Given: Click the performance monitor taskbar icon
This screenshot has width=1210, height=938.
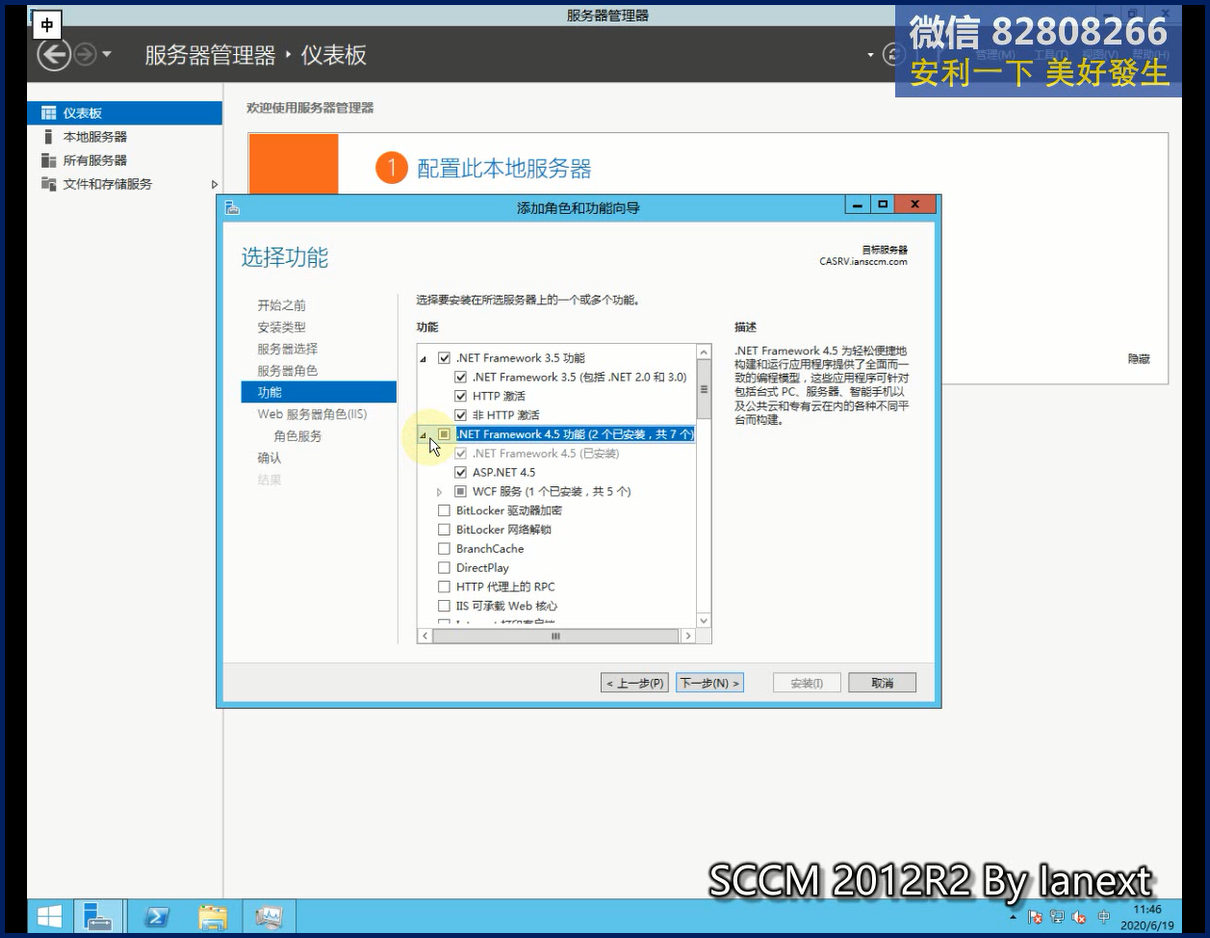Looking at the screenshot, I should point(269,915).
